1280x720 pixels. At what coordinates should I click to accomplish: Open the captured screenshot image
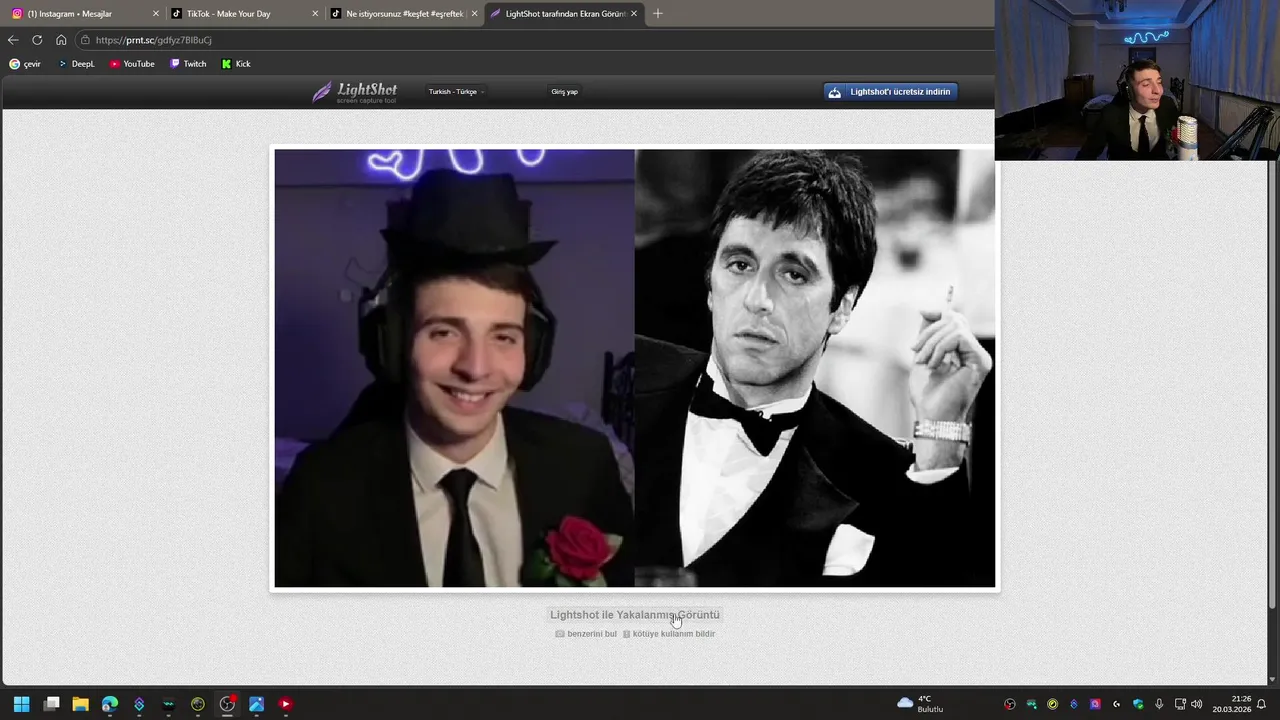[635, 368]
